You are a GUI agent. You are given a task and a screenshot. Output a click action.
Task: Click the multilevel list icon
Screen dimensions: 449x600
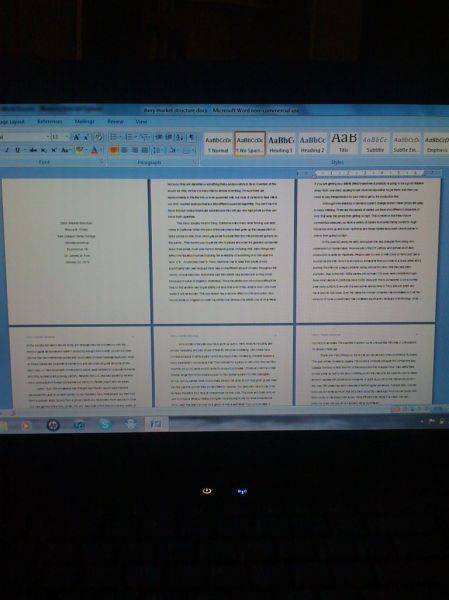pyautogui.click(x=145, y=137)
